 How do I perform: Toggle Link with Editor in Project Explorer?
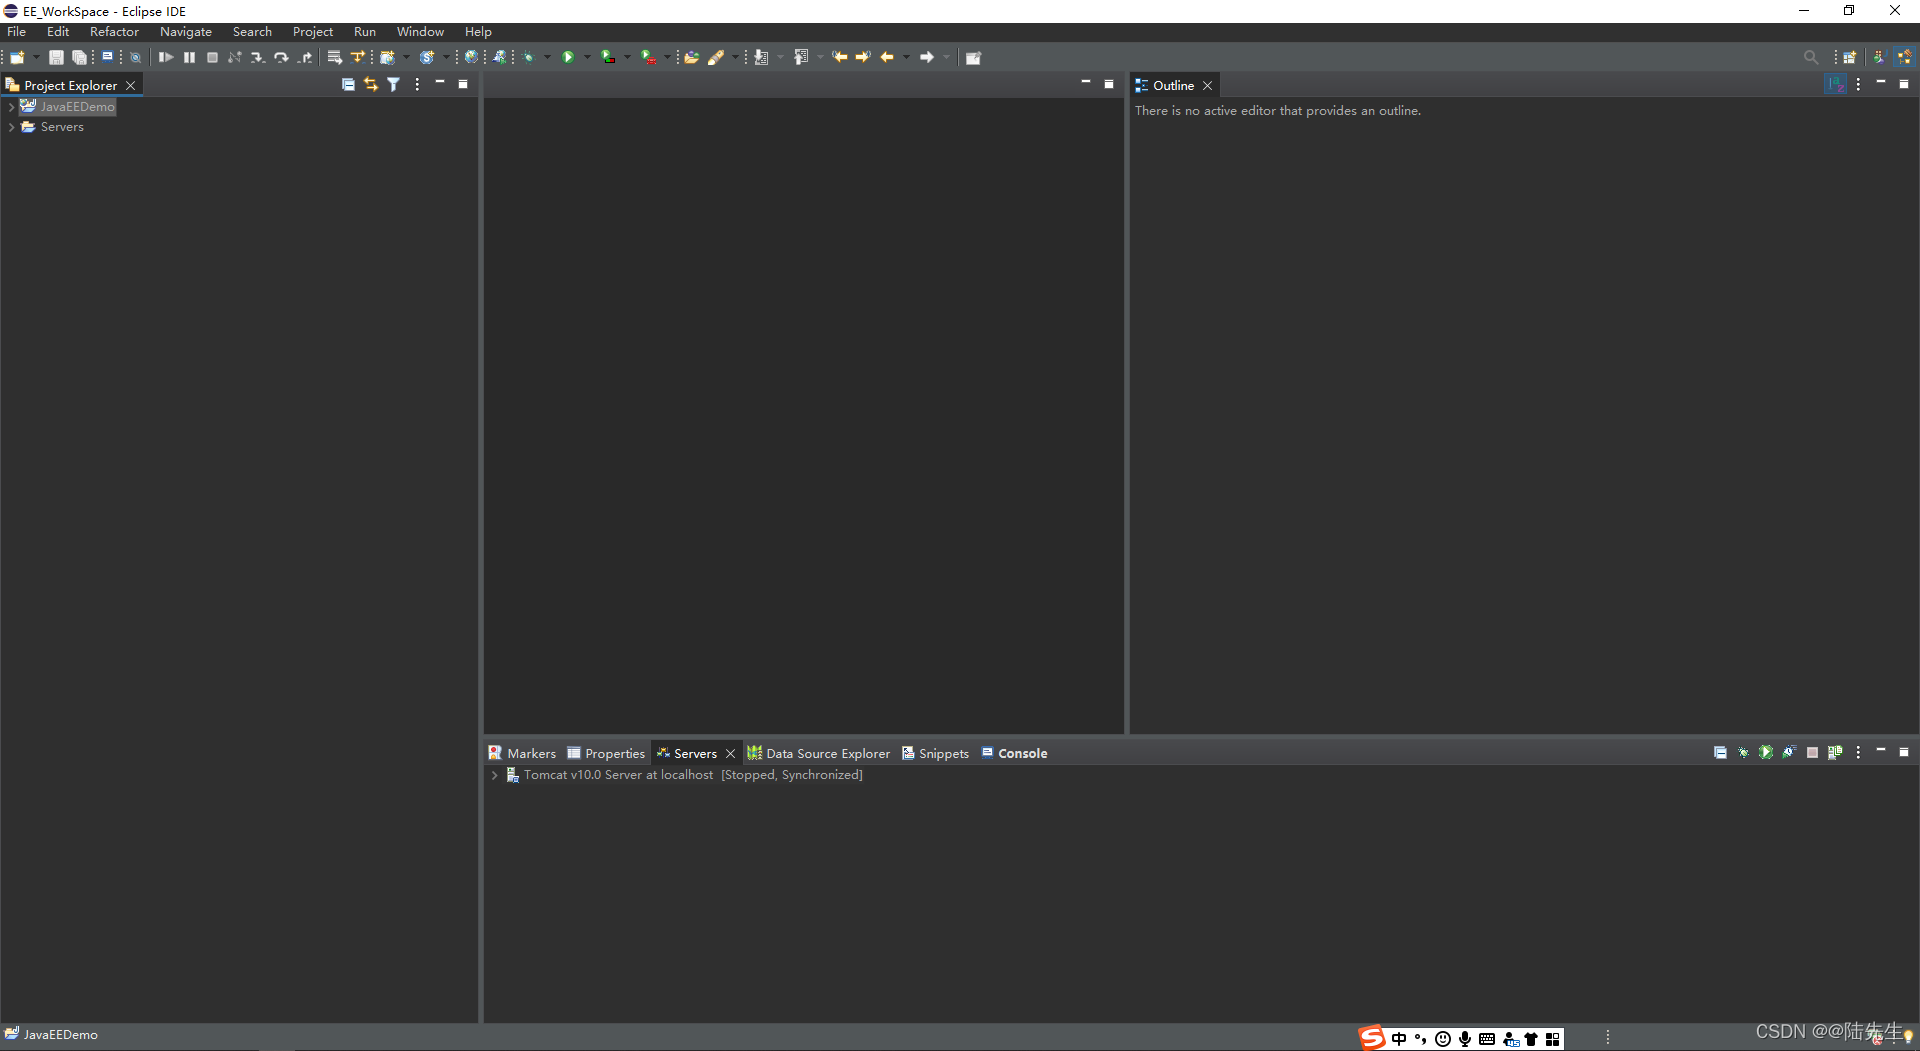tap(371, 84)
